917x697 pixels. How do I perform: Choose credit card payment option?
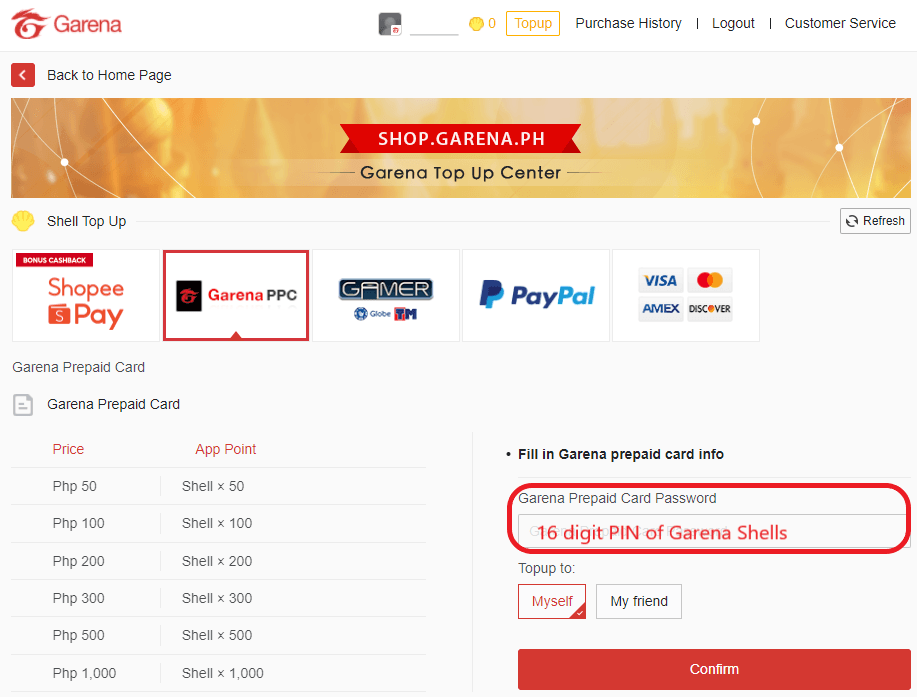685,295
